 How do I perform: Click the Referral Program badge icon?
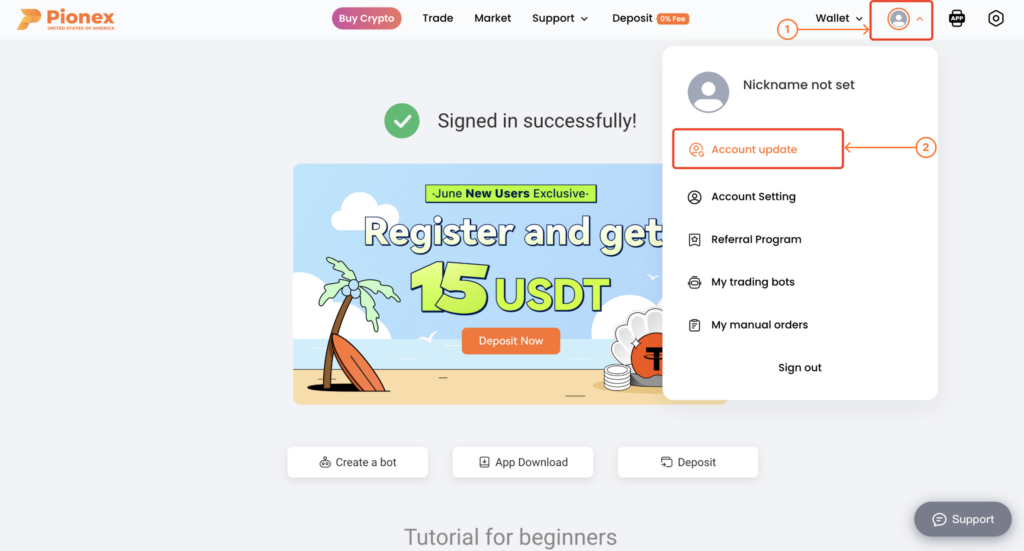pos(694,240)
